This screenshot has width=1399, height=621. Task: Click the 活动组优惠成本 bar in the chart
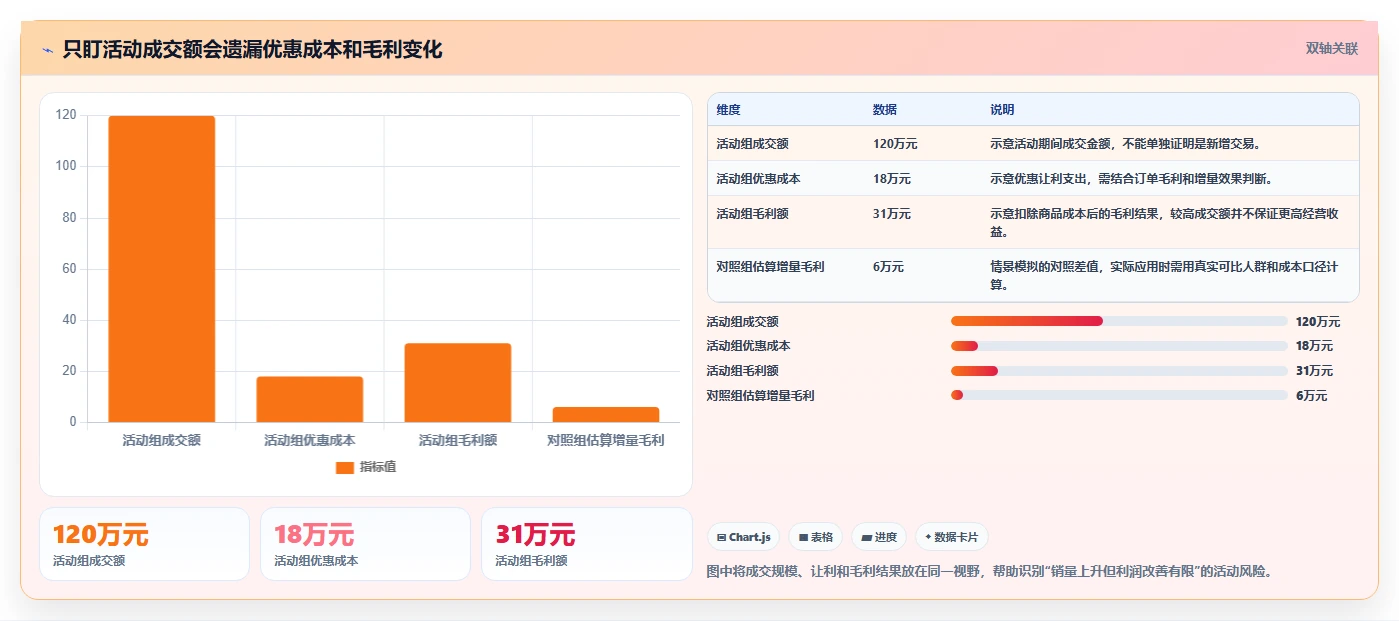pyautogui.click(x=310, y=399)
